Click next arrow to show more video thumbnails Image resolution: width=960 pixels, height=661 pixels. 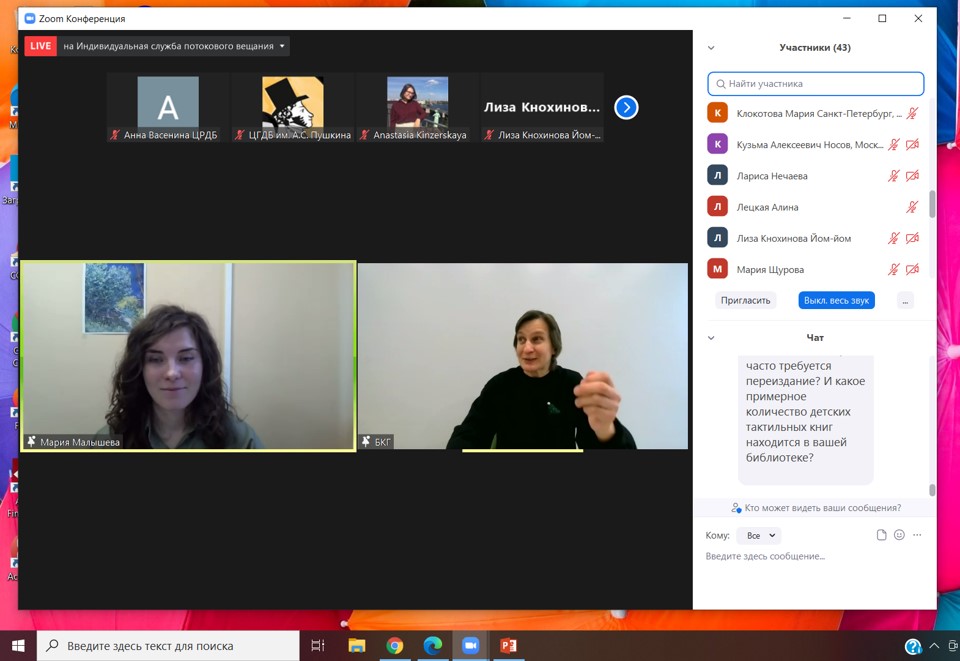point(626,107)
